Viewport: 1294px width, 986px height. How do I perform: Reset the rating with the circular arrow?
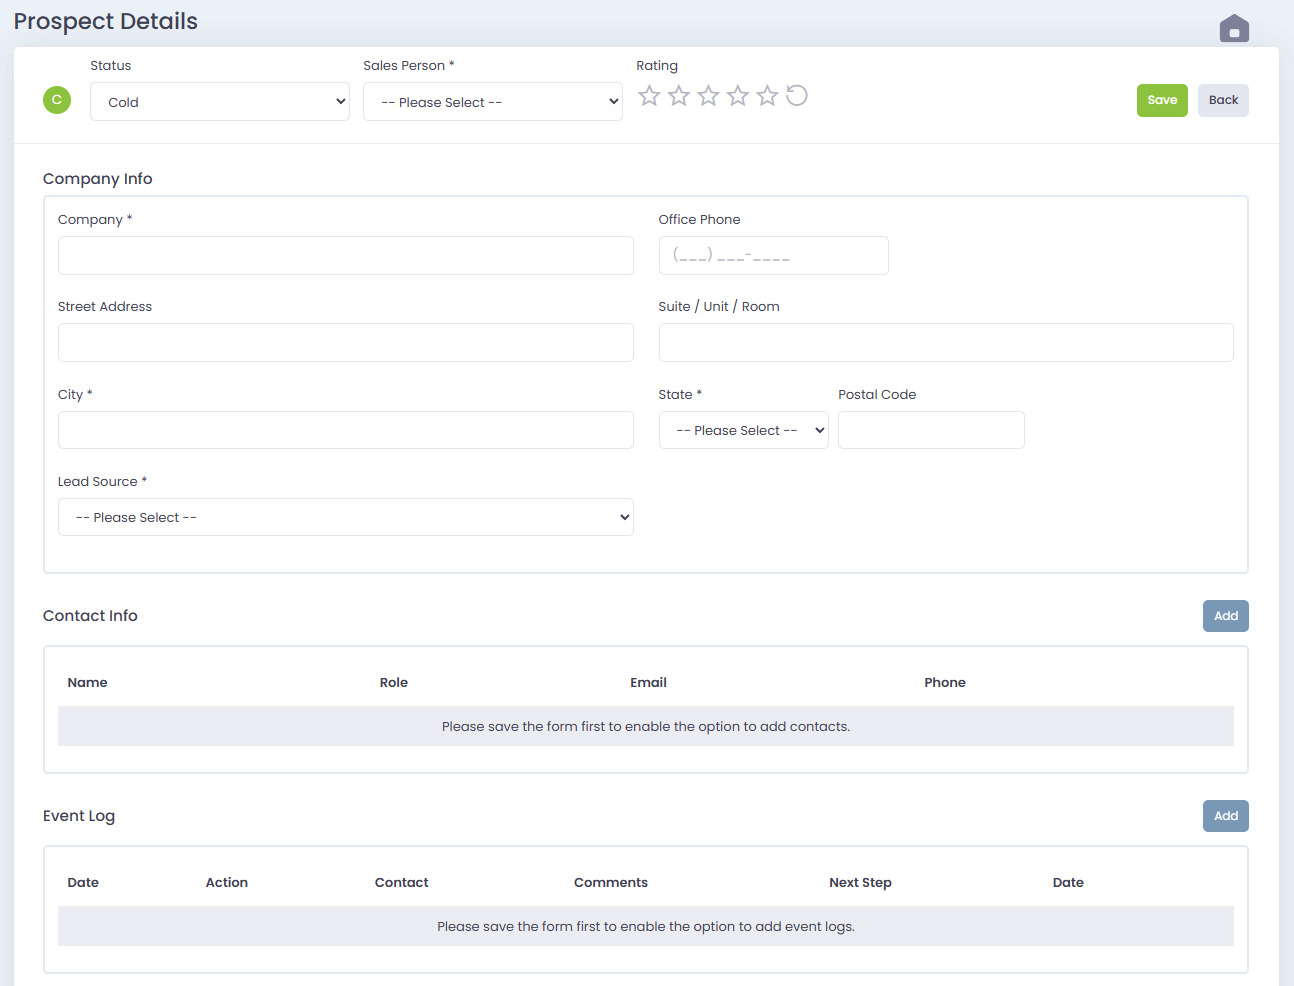tap(797, 96)
